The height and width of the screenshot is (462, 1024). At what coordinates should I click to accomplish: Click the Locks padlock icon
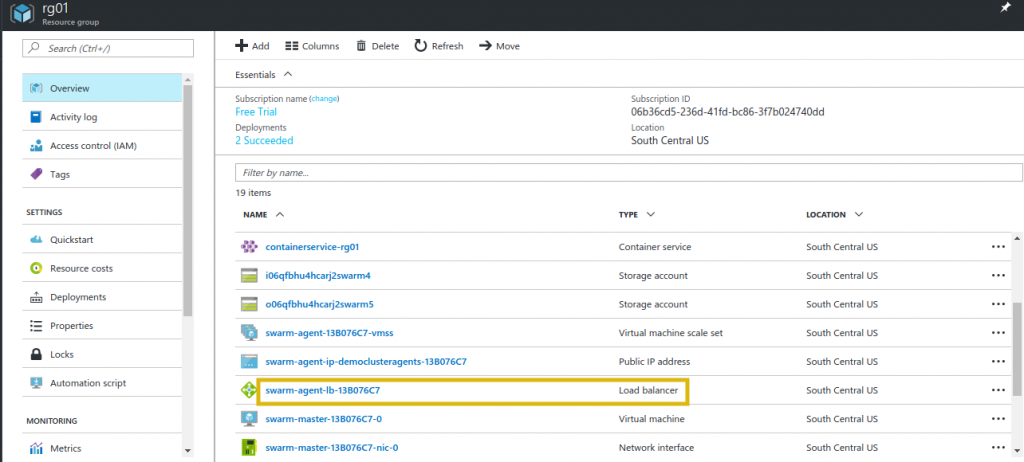point(37,354)
